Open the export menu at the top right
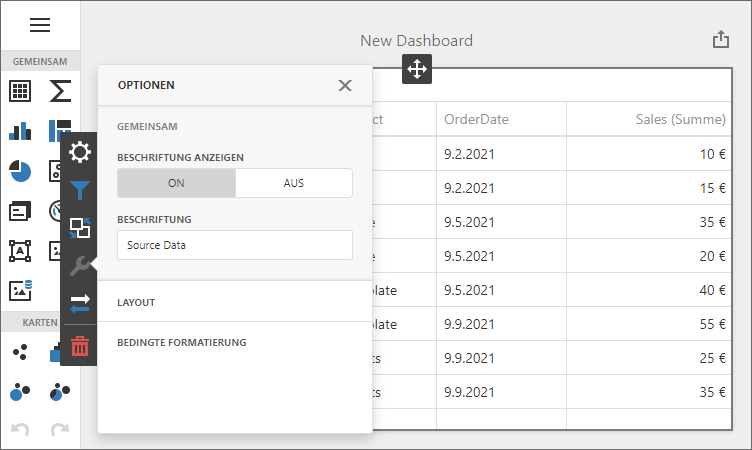Viewport: 752px width, 450px height. tap(720, 39)
